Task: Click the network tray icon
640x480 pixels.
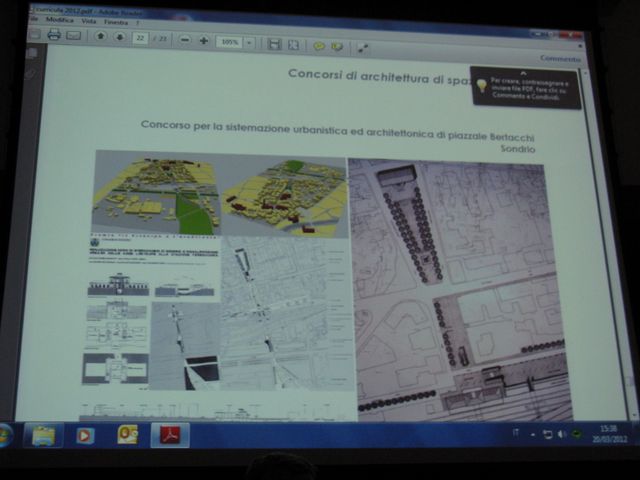Action: 548,435
